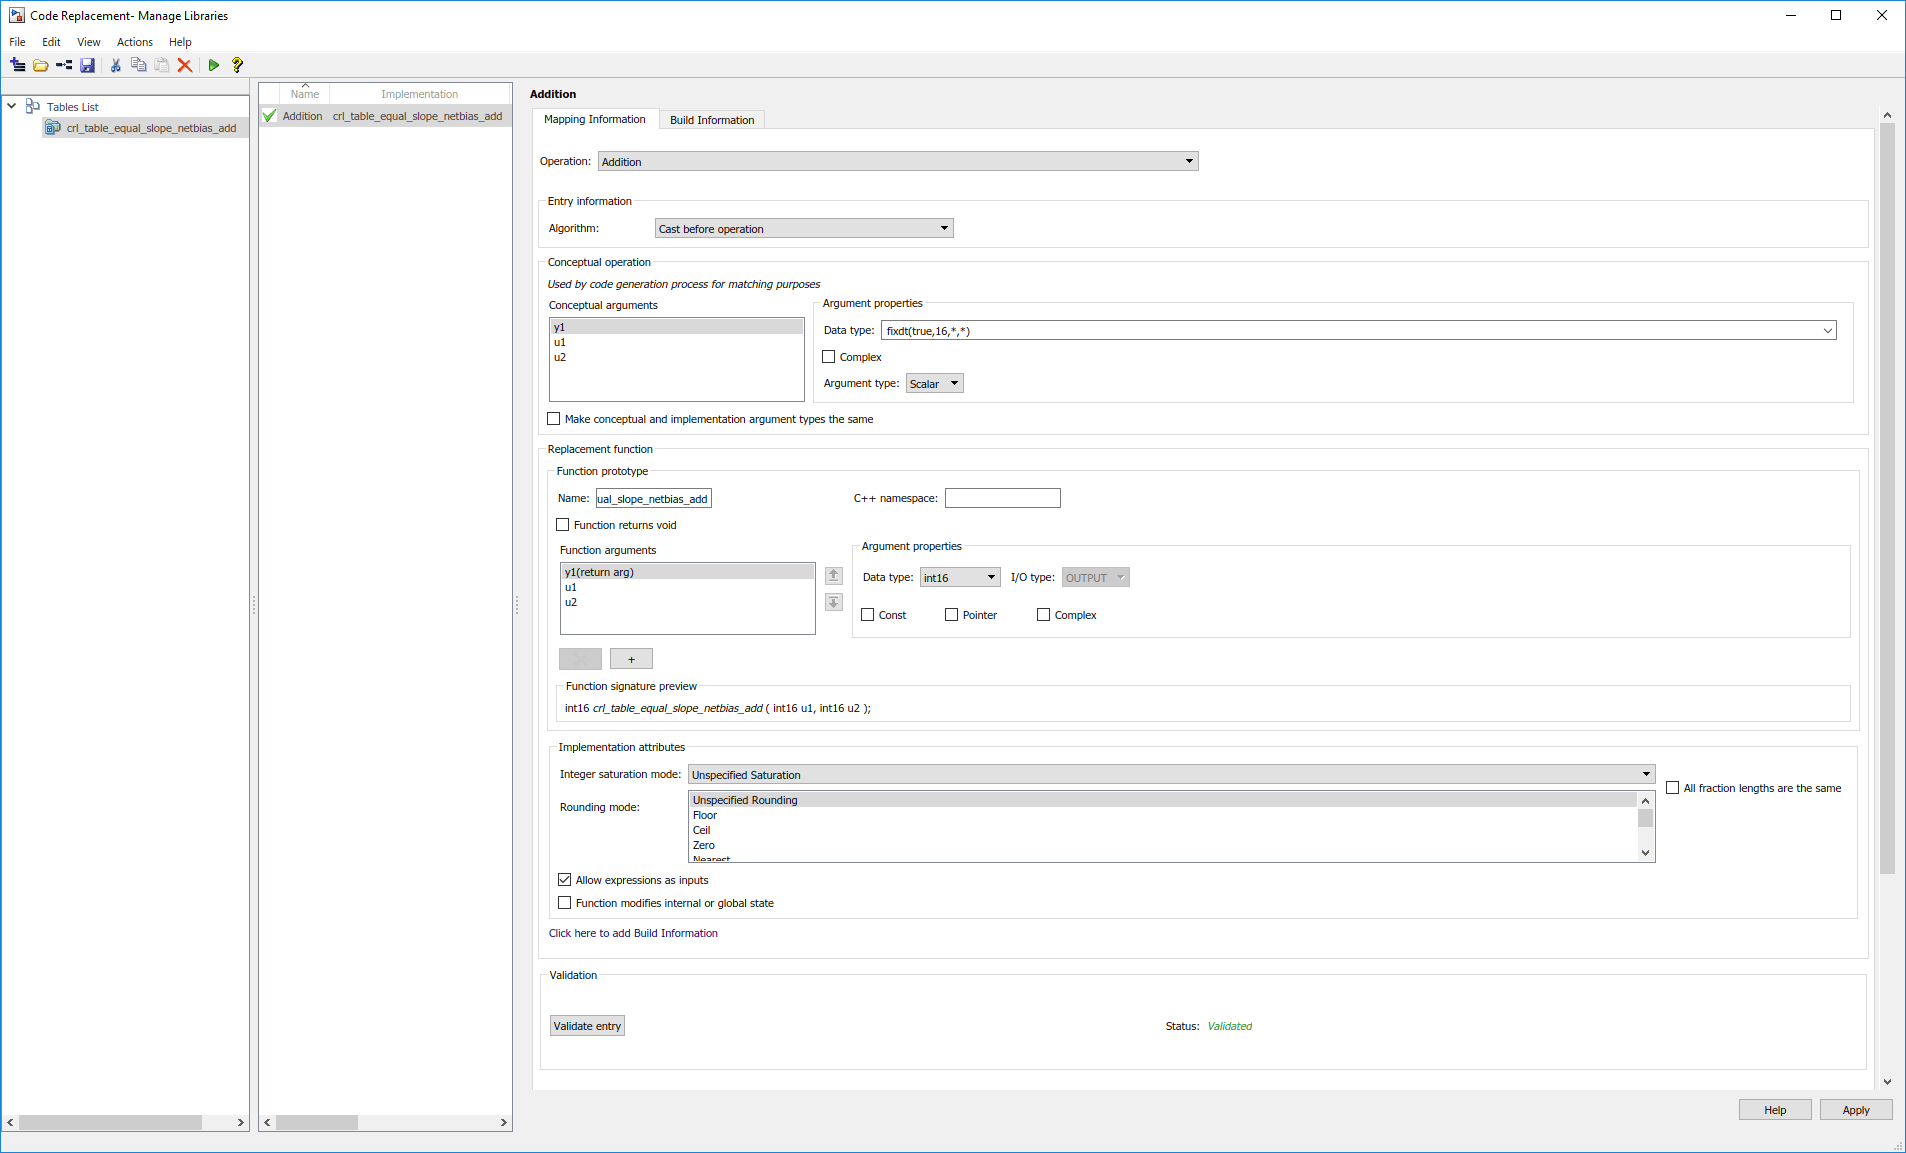Viewport: 1906px width, 1153px height.
Task: Select u1 in the Conceptual arguments list
Action: pos(676,342)
